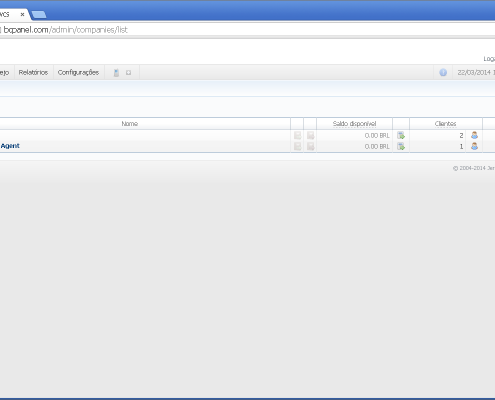Click the Saldo disponível column header
Image resolution: width=495 pixels, height=400 pixels.
tap(354, 124)
